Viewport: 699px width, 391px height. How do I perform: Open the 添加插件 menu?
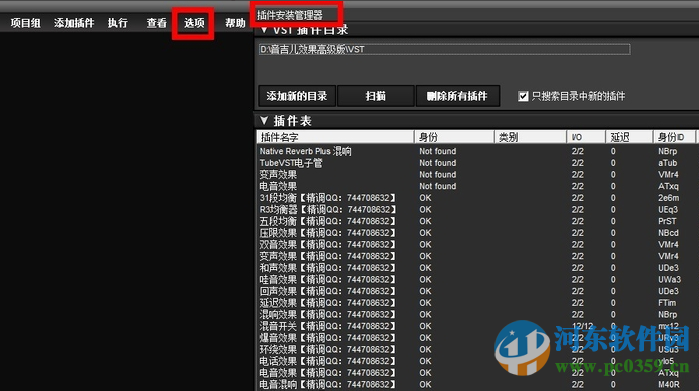point(74,23)
